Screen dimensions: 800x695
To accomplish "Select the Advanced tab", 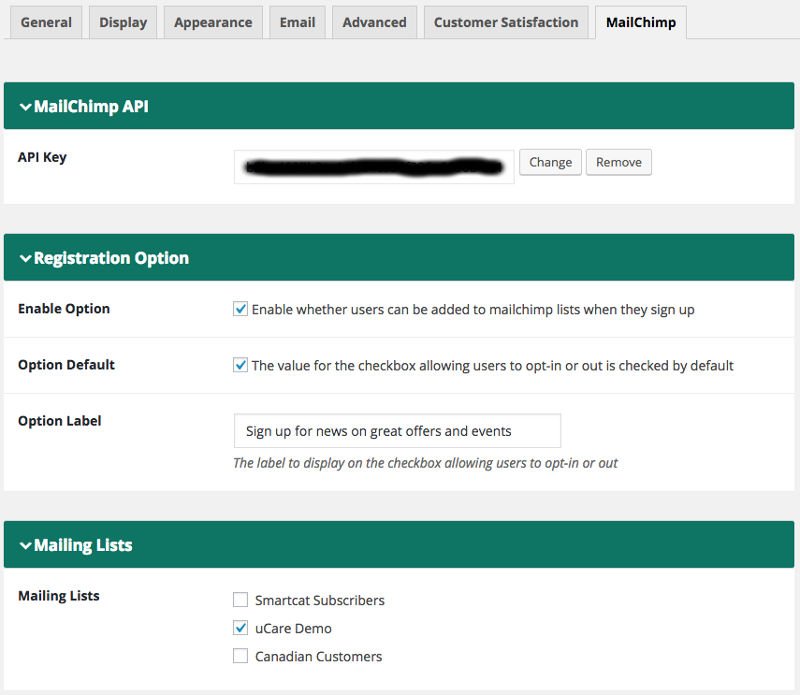I will tap(374, 22).
